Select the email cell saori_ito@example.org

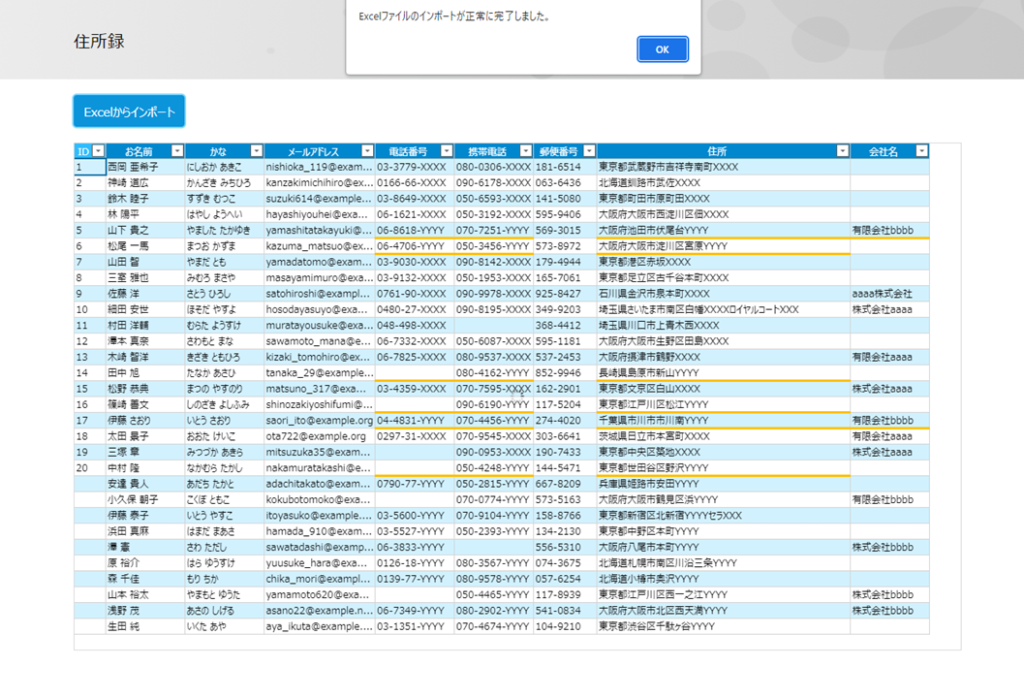pyautogui.click(x=319, y=422)
